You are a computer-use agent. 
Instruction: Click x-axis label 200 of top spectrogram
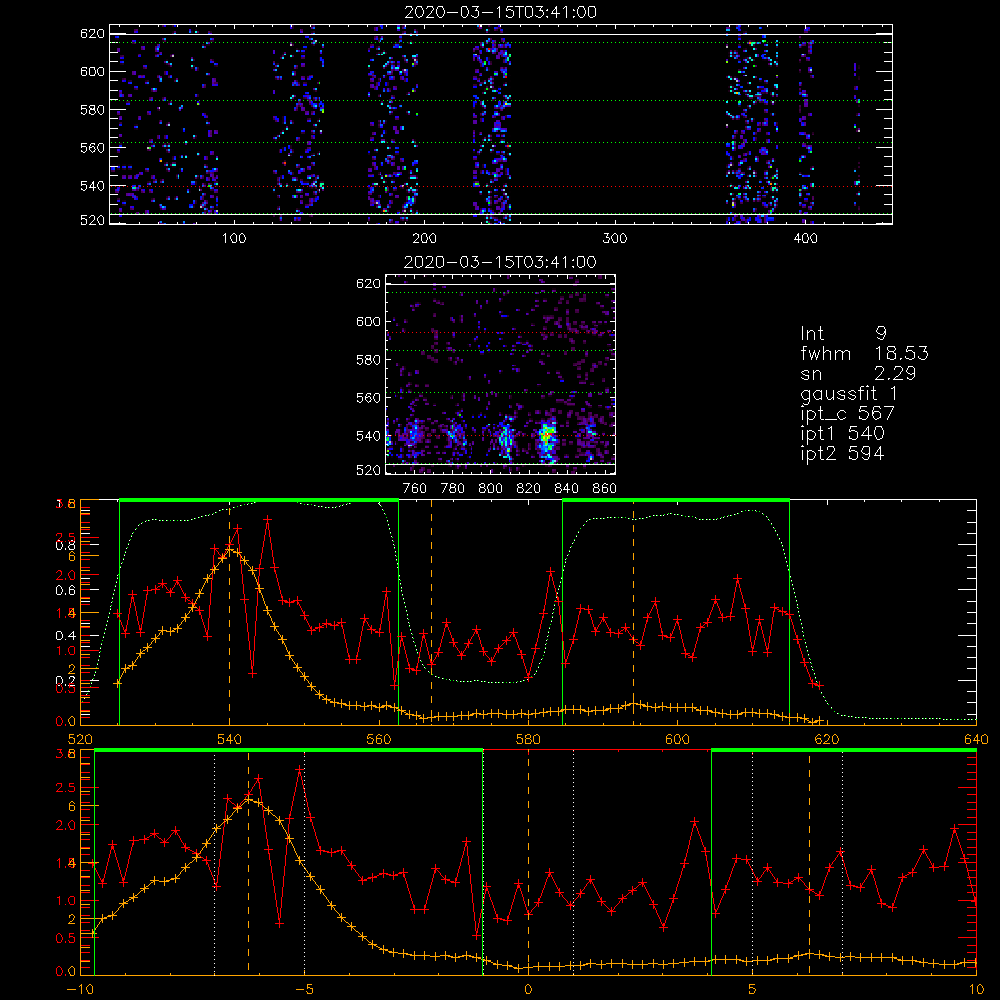pos(424,239)
